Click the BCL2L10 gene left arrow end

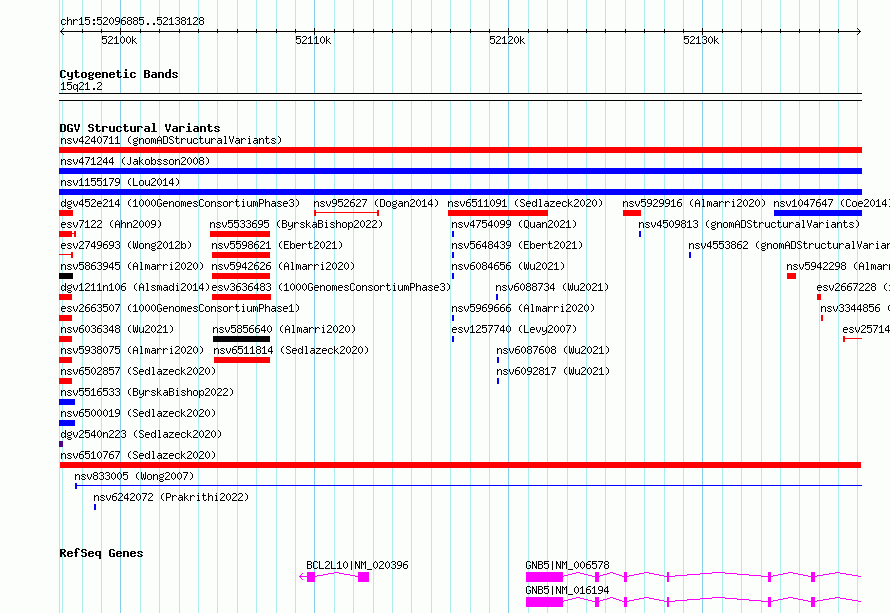pyautogui.click(x=303, y=577)
